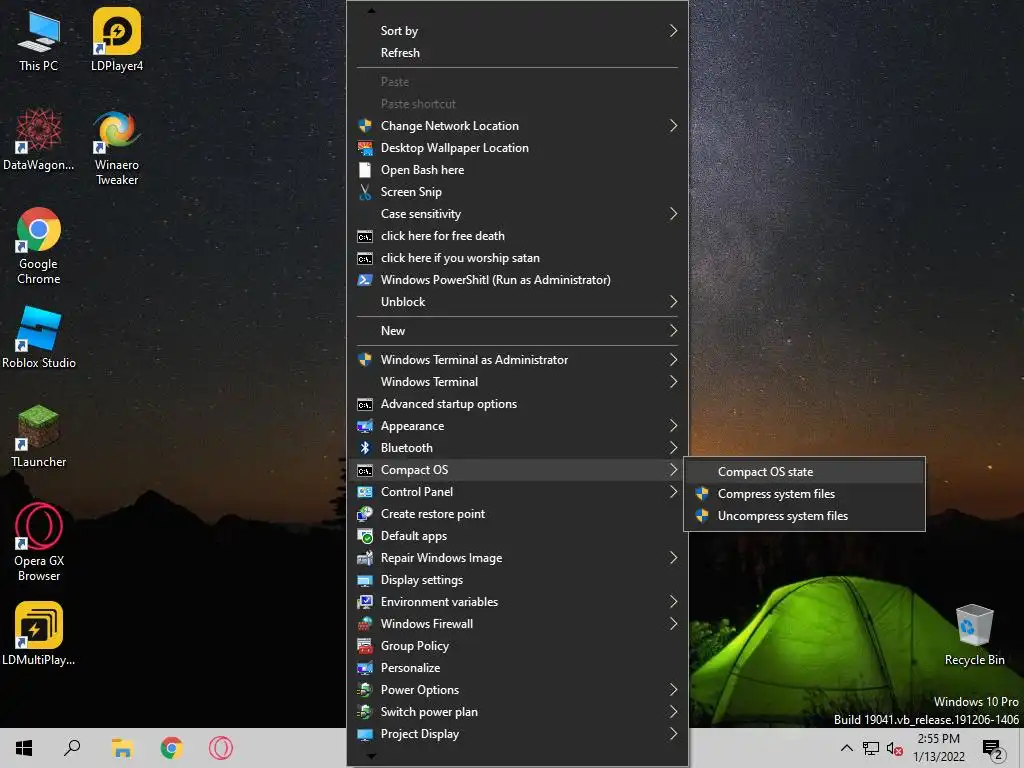Click the Group Policy icon

point(365,646)
